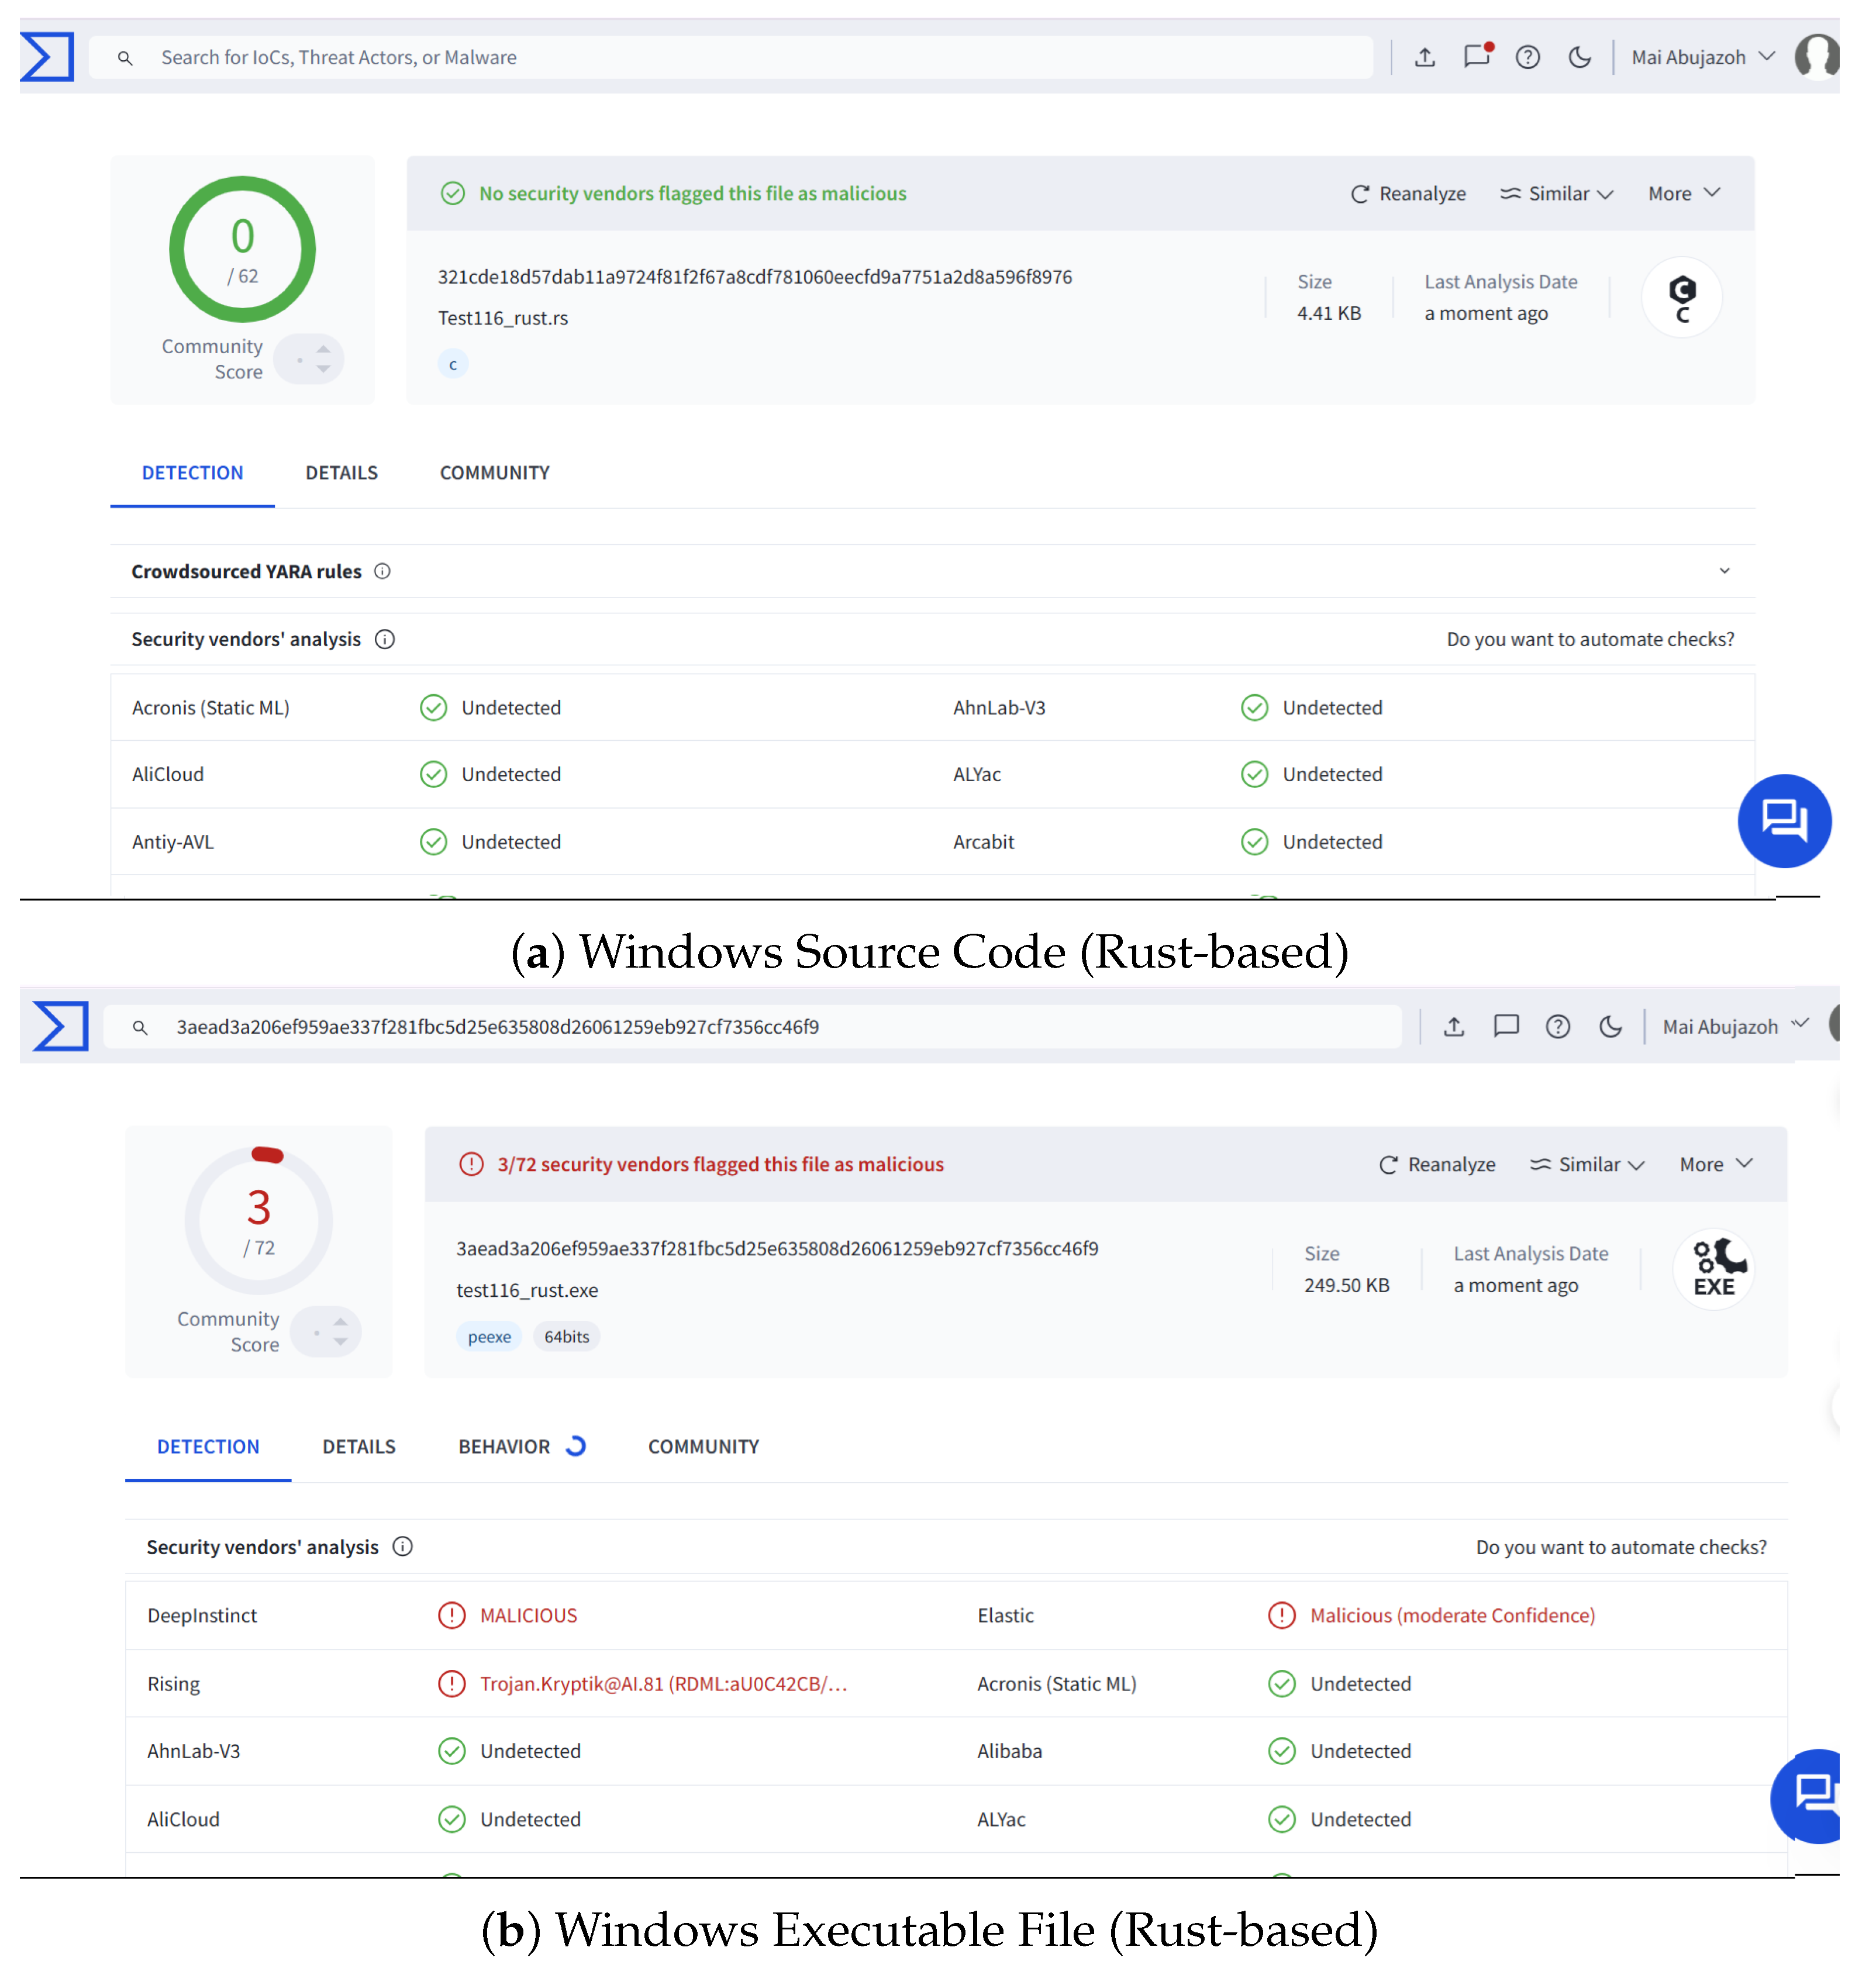
Task: Click red alert icon next to DeepInstinct
Action: (x=452, y=1615)
